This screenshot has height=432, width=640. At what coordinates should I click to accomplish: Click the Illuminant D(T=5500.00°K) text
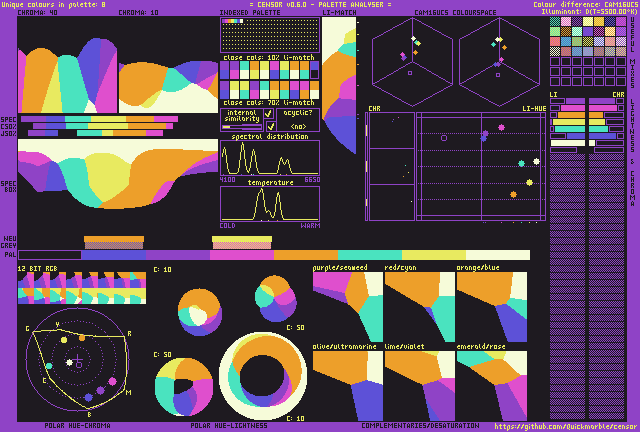(589, 11)
